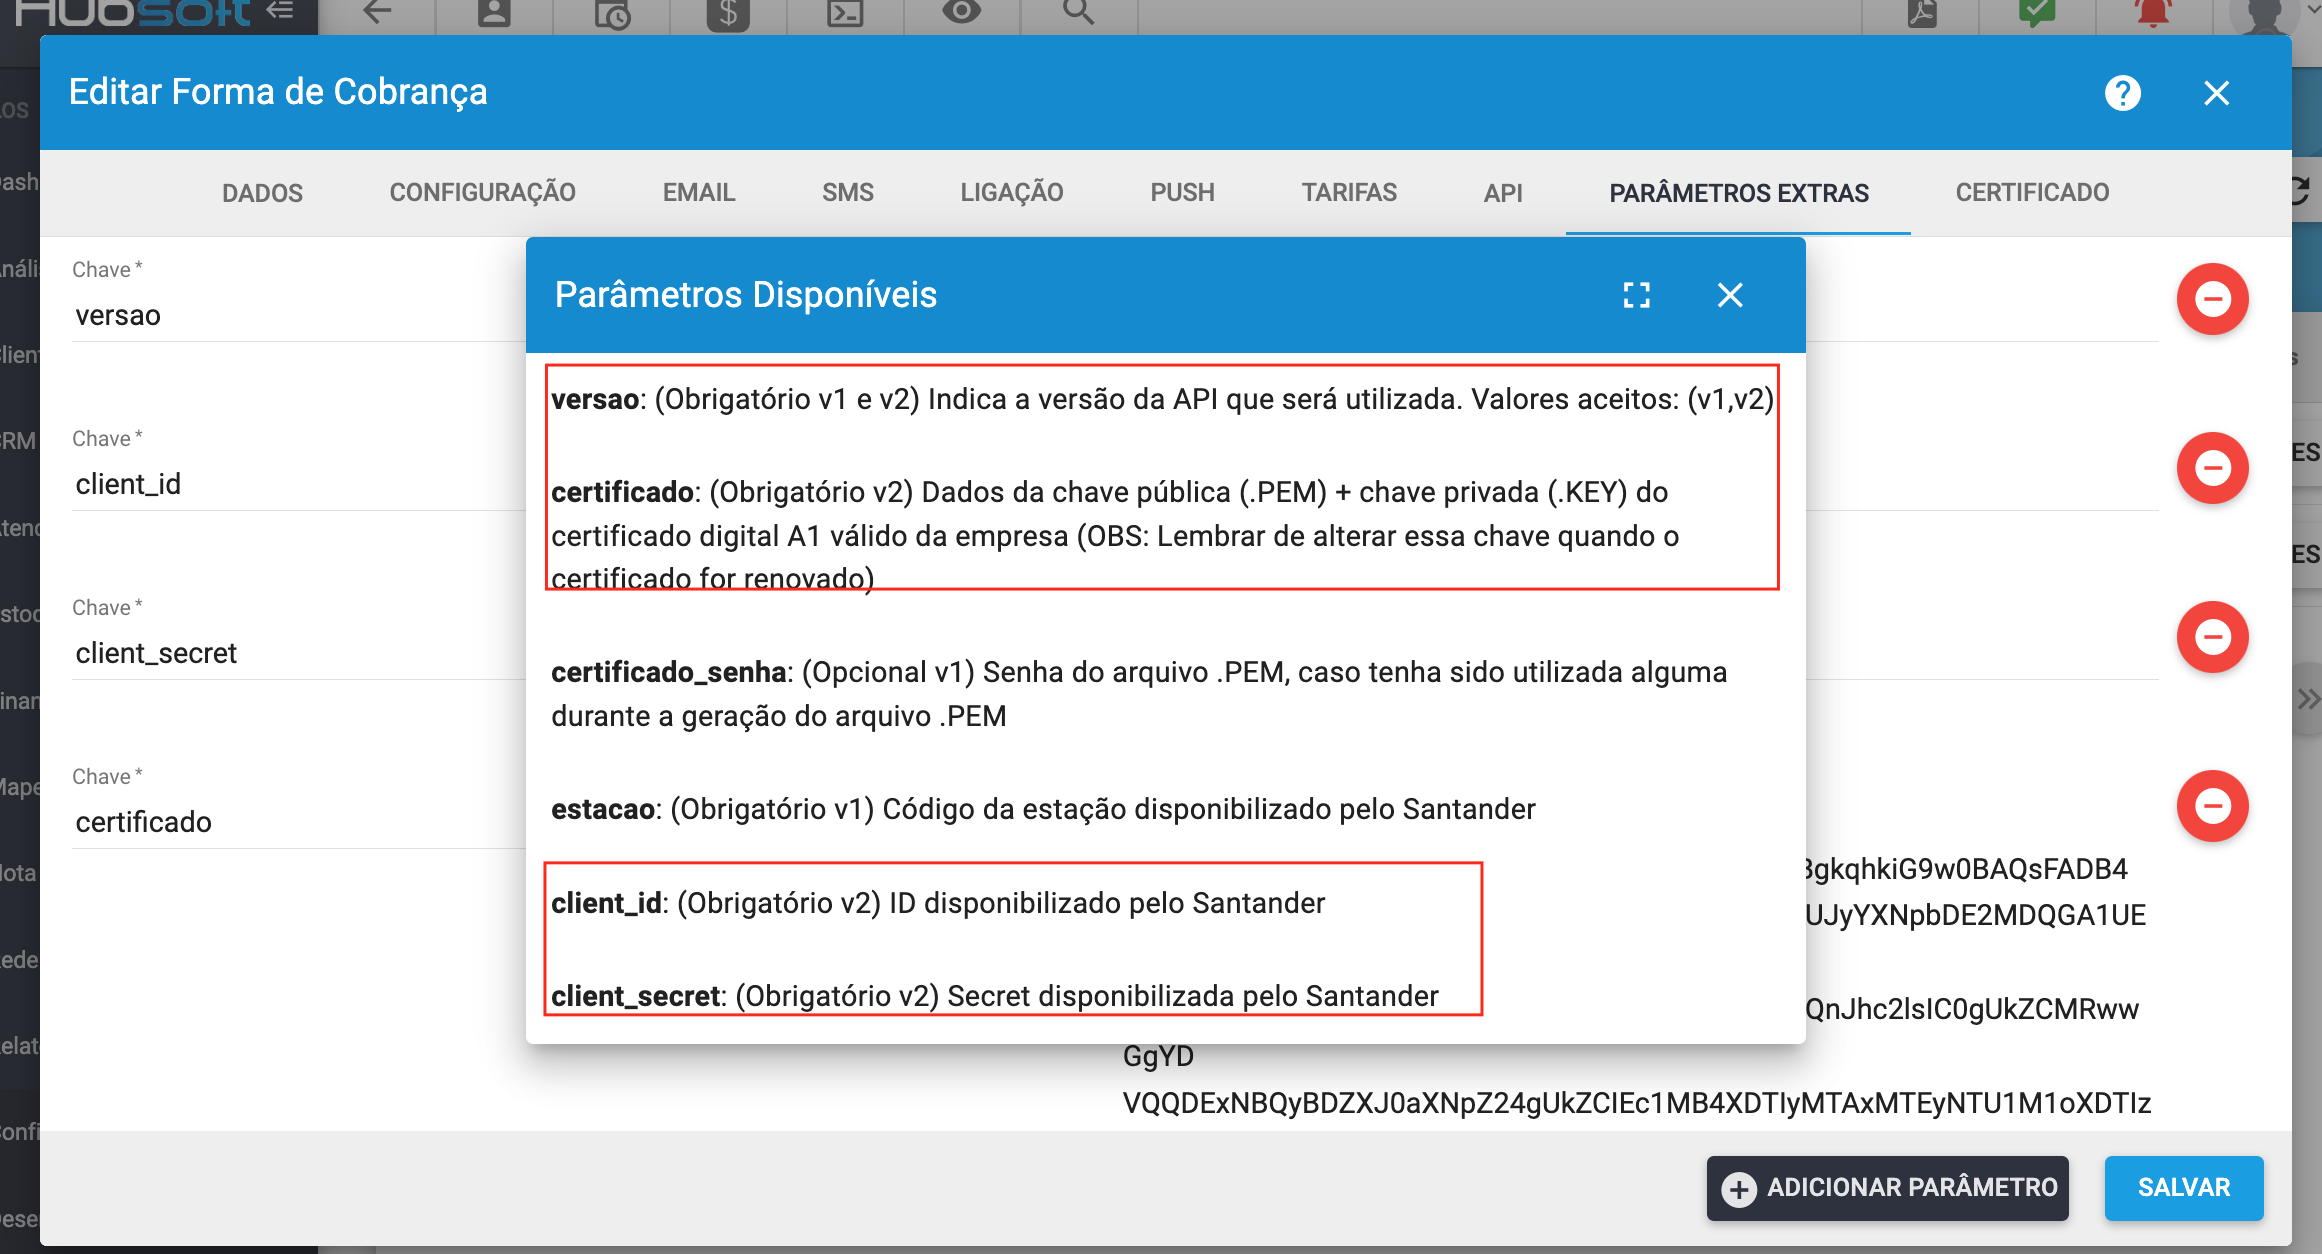The image size is (2322, 1254).
Task: Expand Parâmetros Disponíveis to fullscreen
Action: pos(1635,295)
